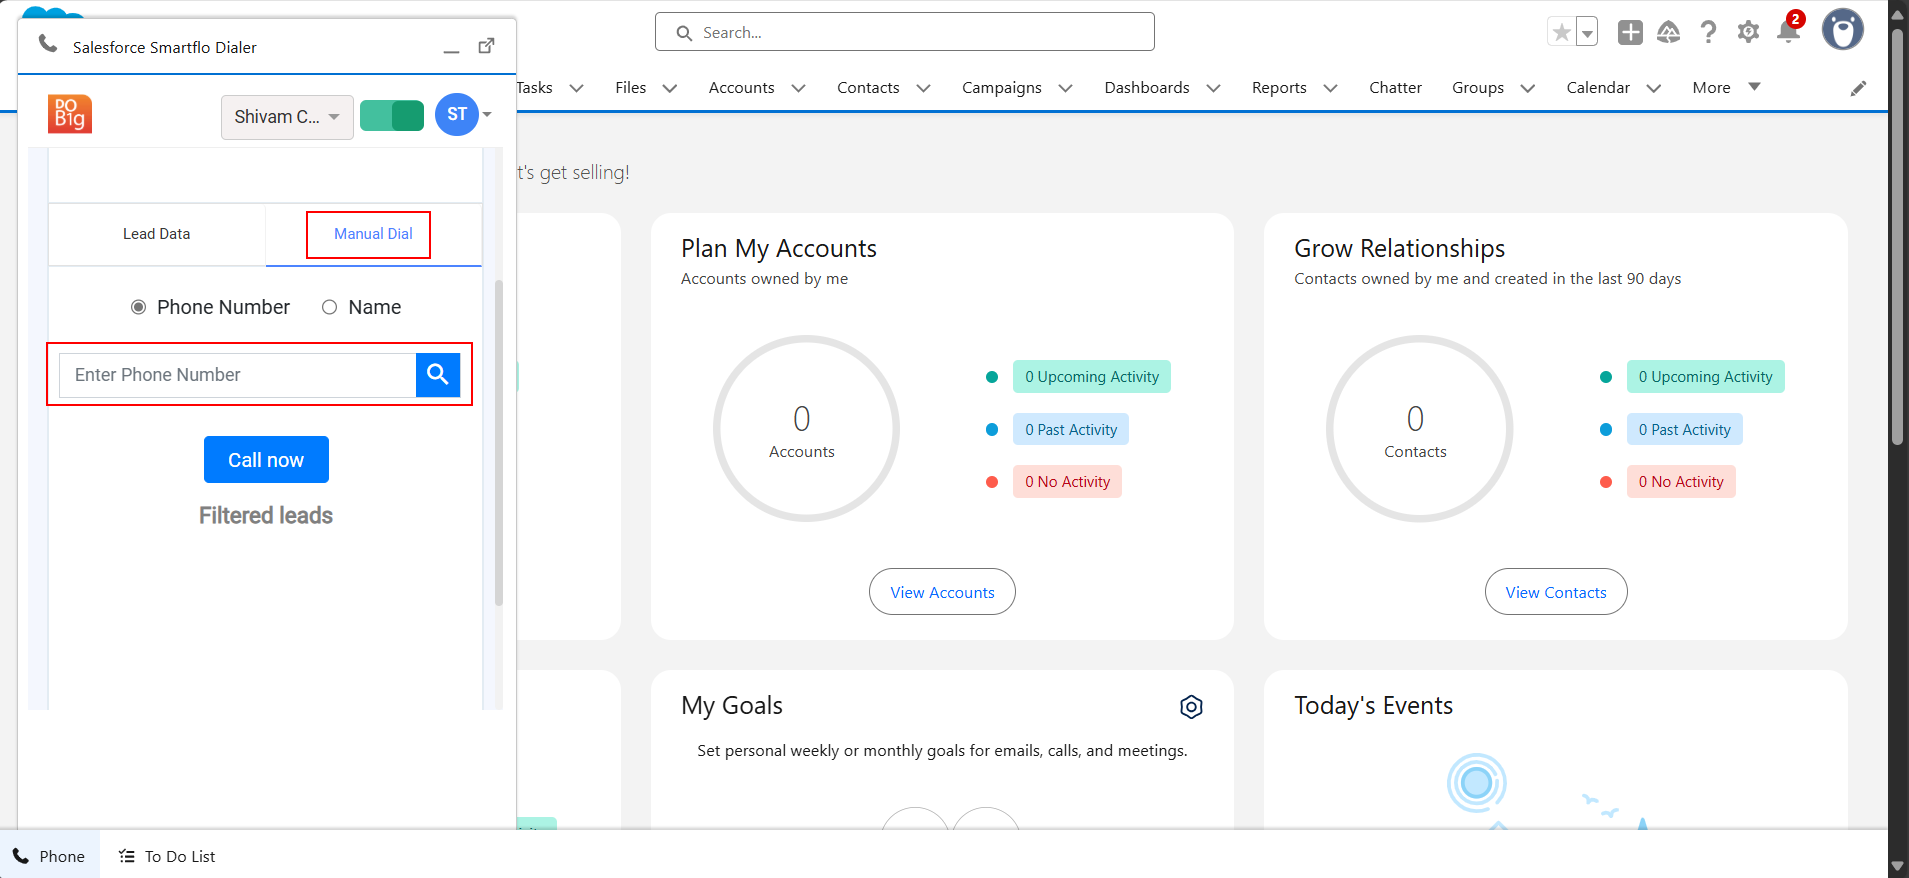1909x878 pixels.
Task: Open Global Actions plus icon
Action: point(1630,32)
